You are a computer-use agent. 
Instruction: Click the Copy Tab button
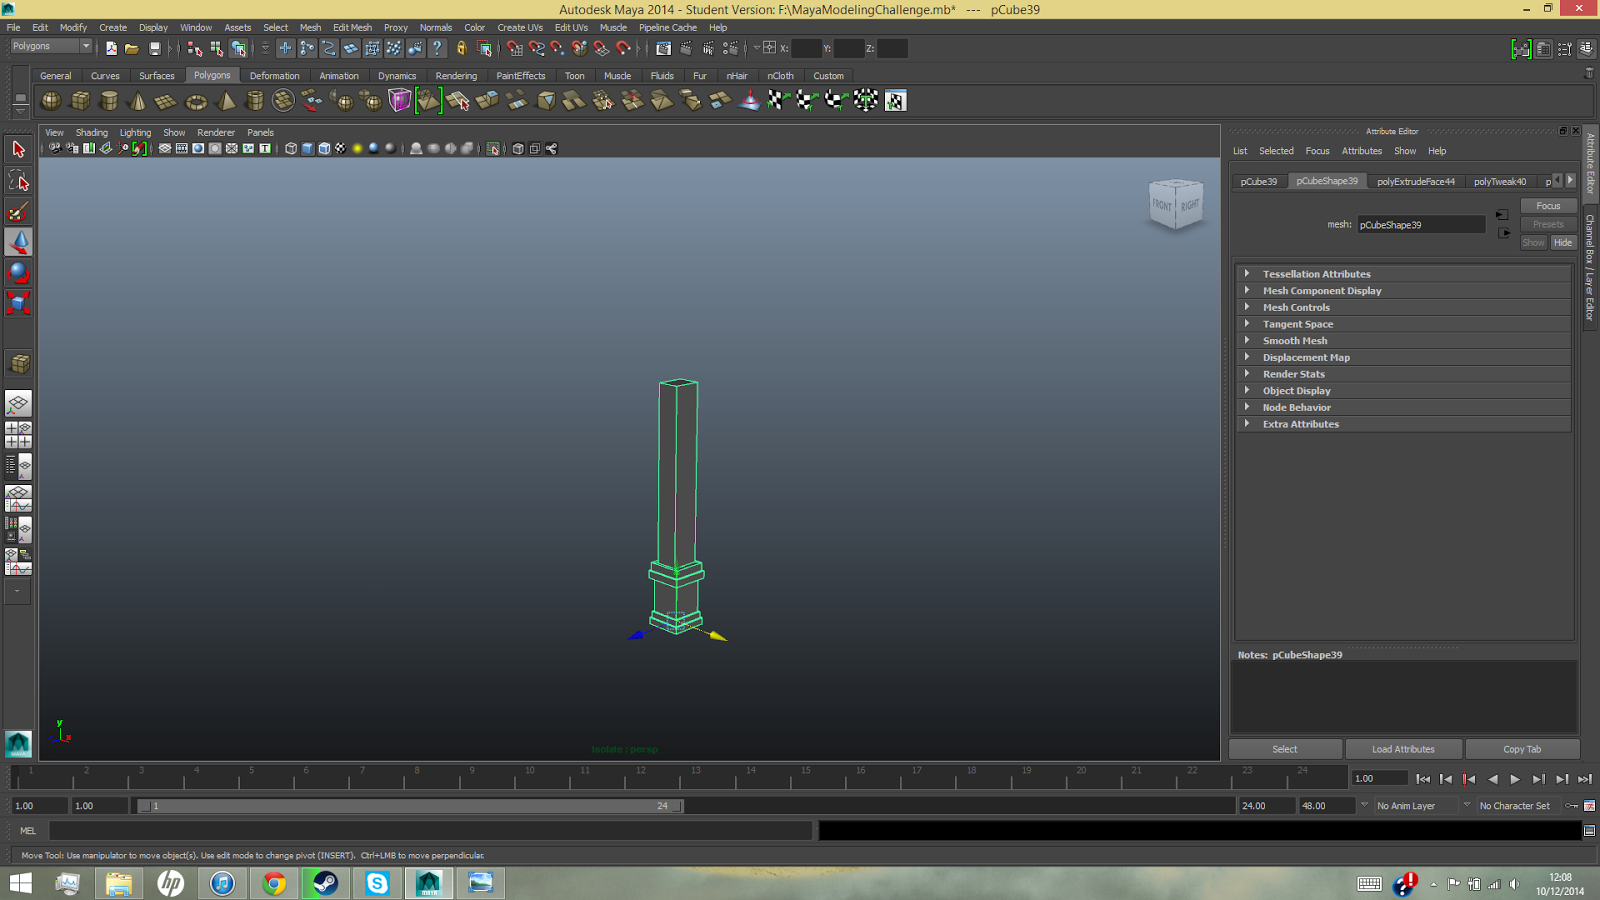[1522, 748]
